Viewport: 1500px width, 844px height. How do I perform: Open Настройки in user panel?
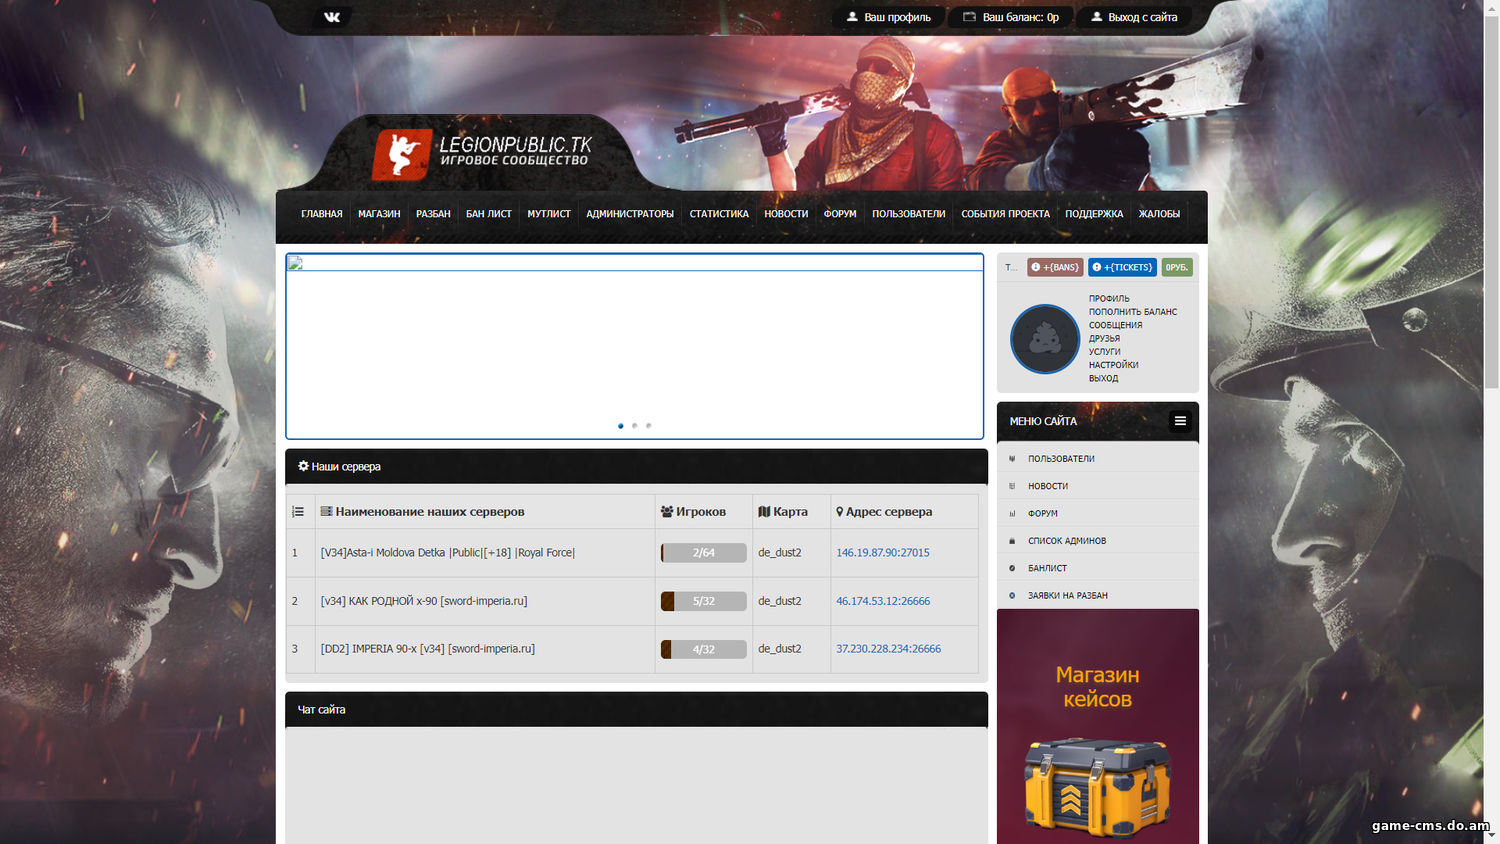(x=1113, y=365)
